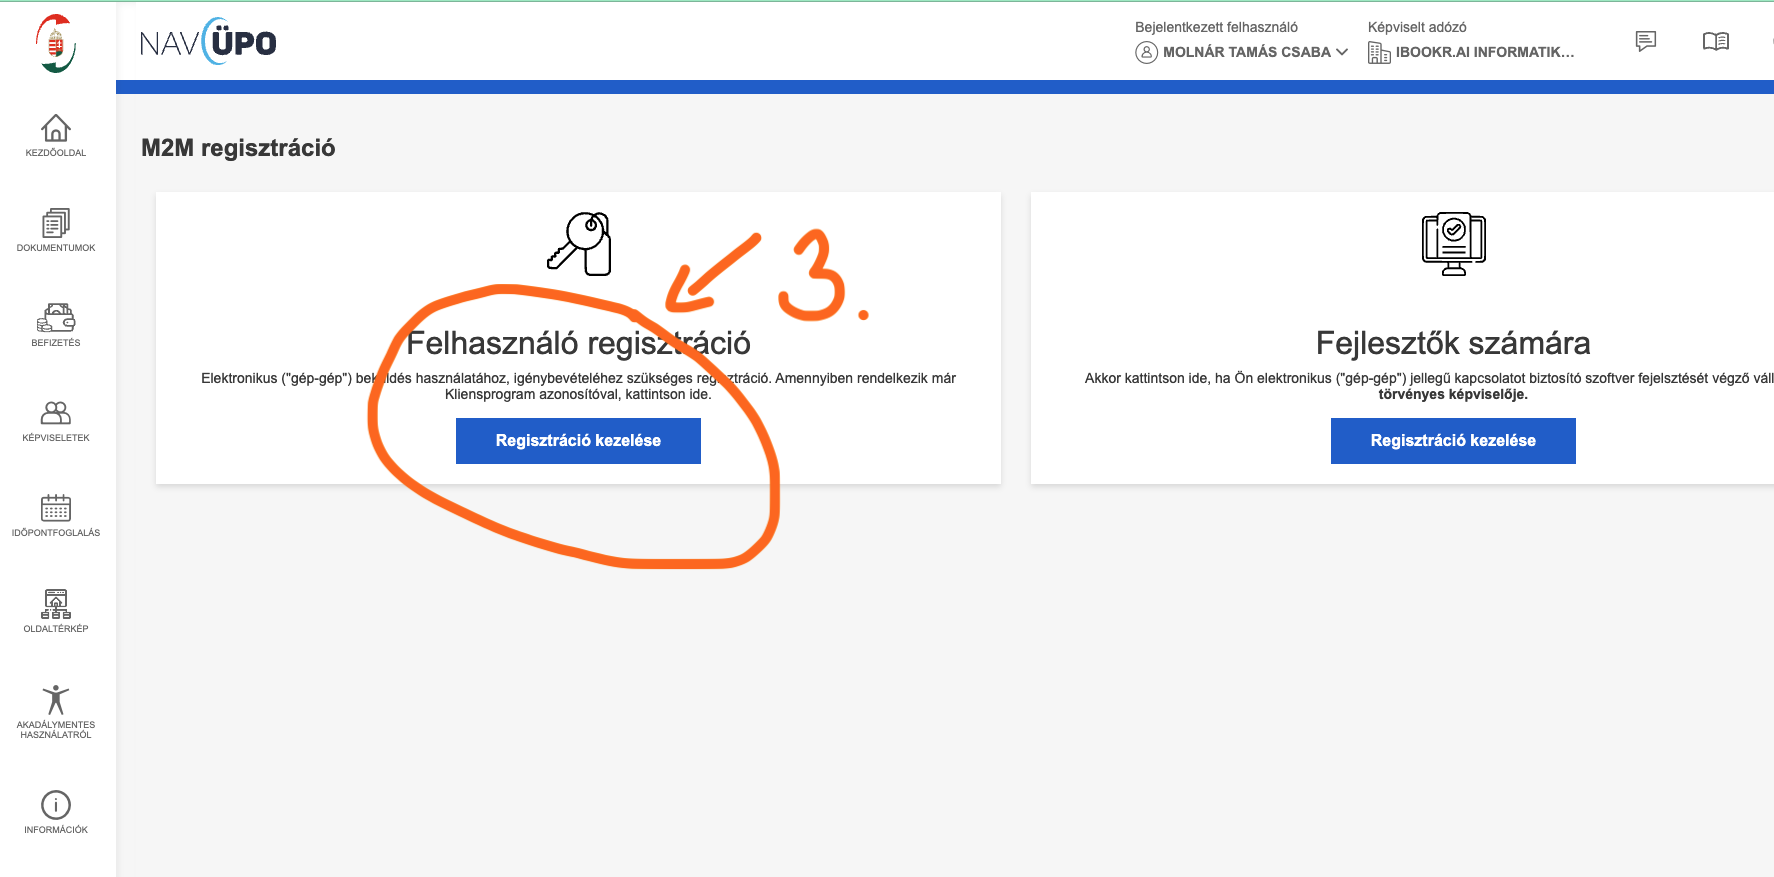Open the messages speech bubble icon
The width and height of the screenshot is (1774, 877).
click(1645, 41)
